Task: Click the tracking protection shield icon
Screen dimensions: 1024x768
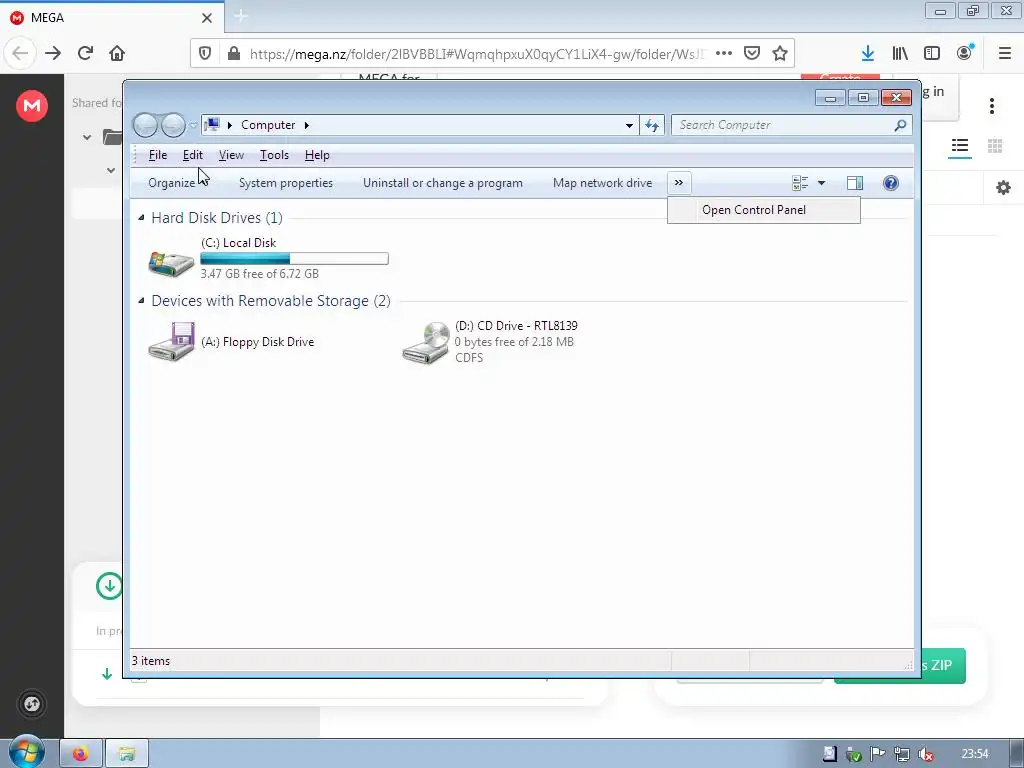Action: point(205,54)
